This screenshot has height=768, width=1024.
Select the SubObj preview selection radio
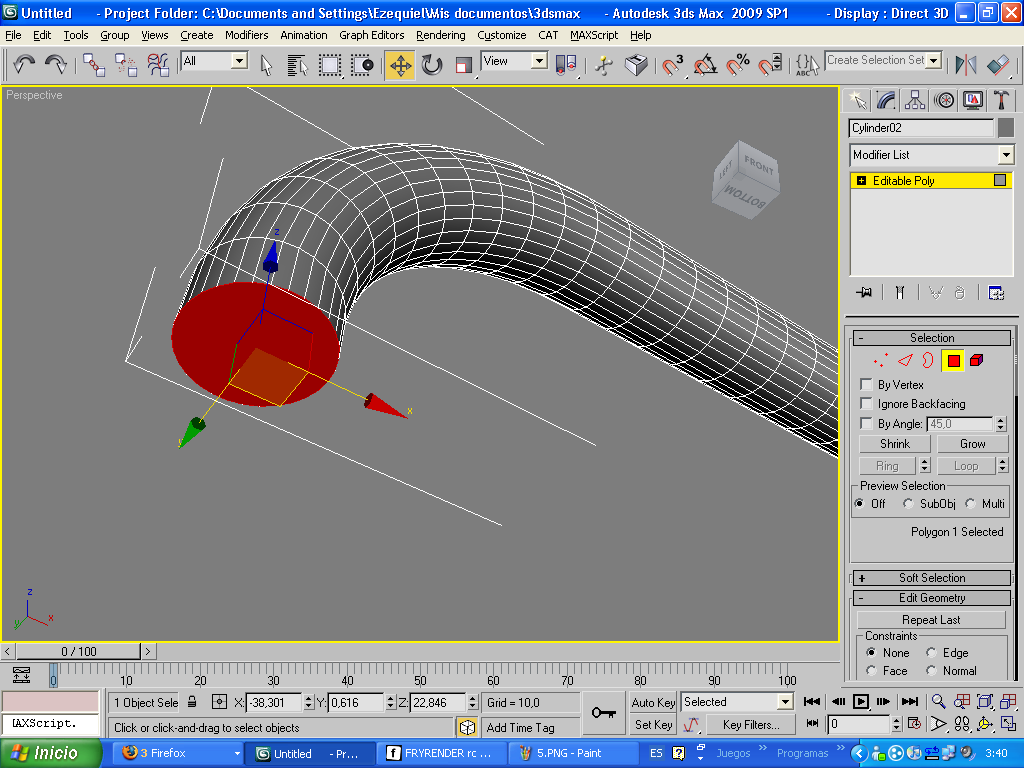click(x=908, y=504)
